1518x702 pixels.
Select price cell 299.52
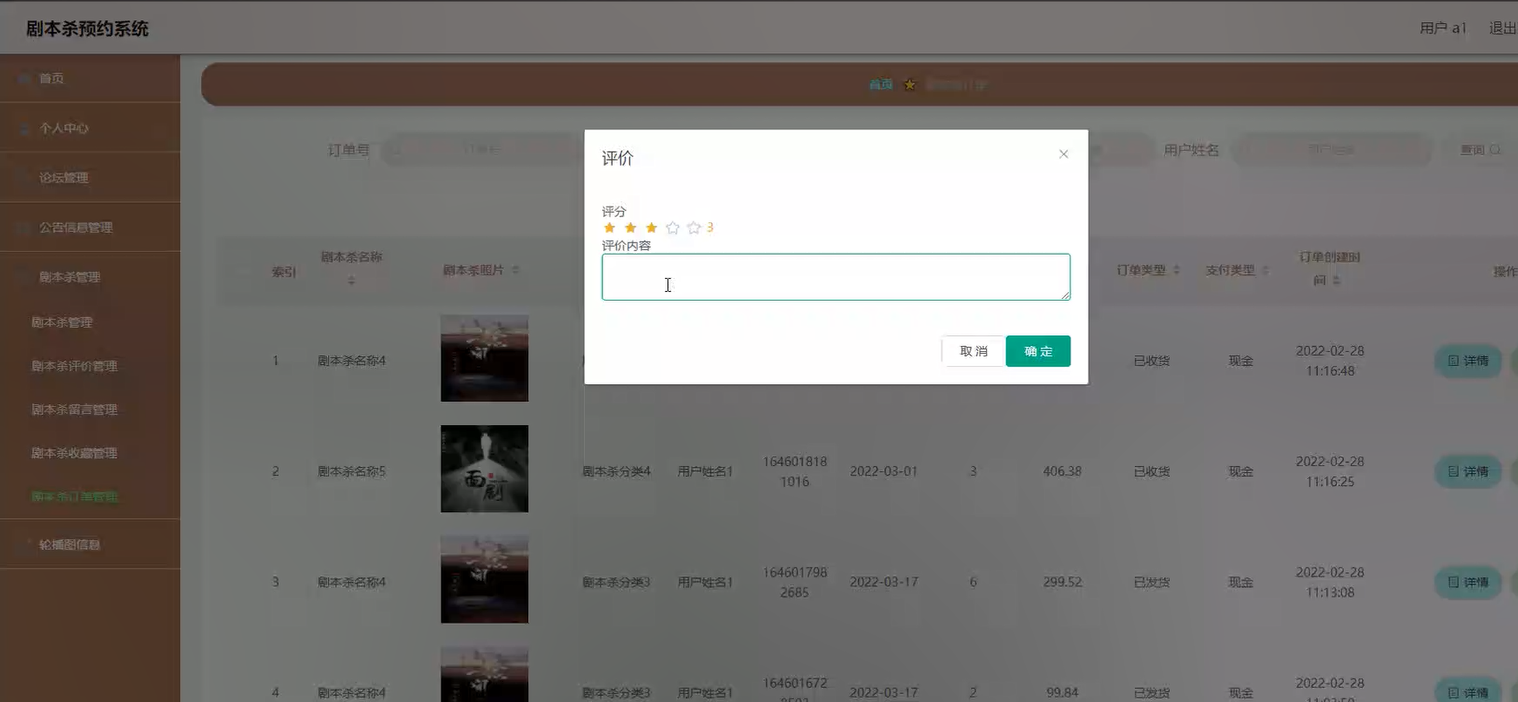point(1062,582)
